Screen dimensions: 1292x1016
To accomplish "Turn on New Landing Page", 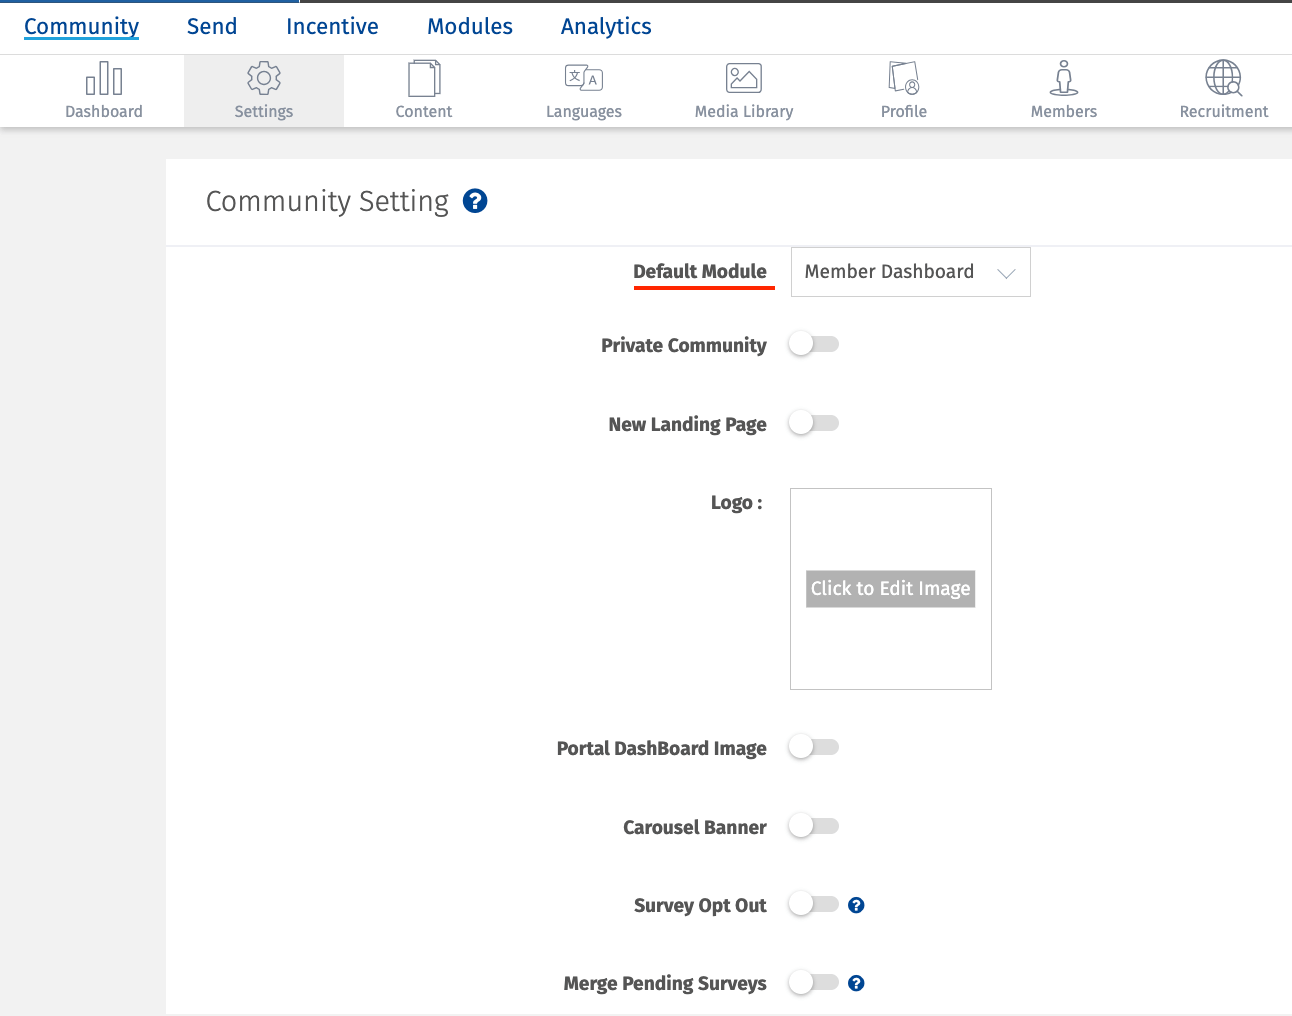I will 813,422.
